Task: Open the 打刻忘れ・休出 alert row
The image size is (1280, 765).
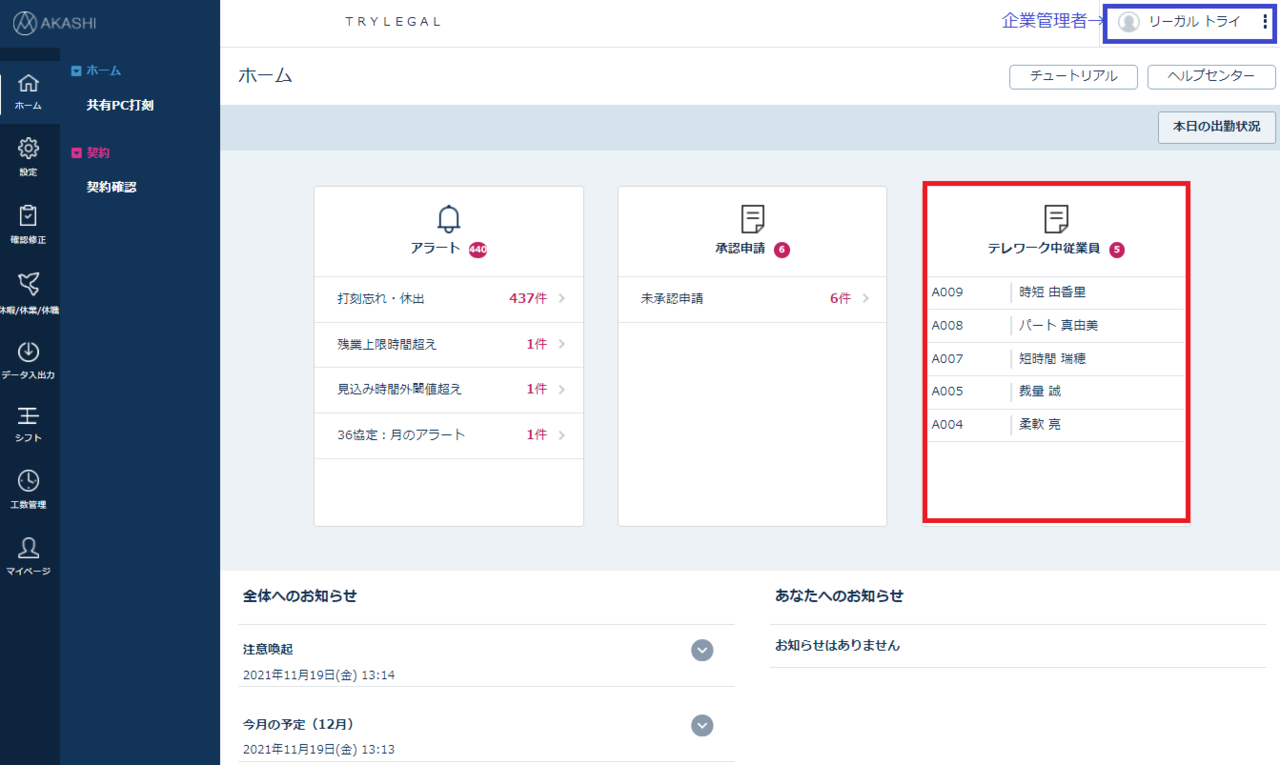Action: coord(449,298)
